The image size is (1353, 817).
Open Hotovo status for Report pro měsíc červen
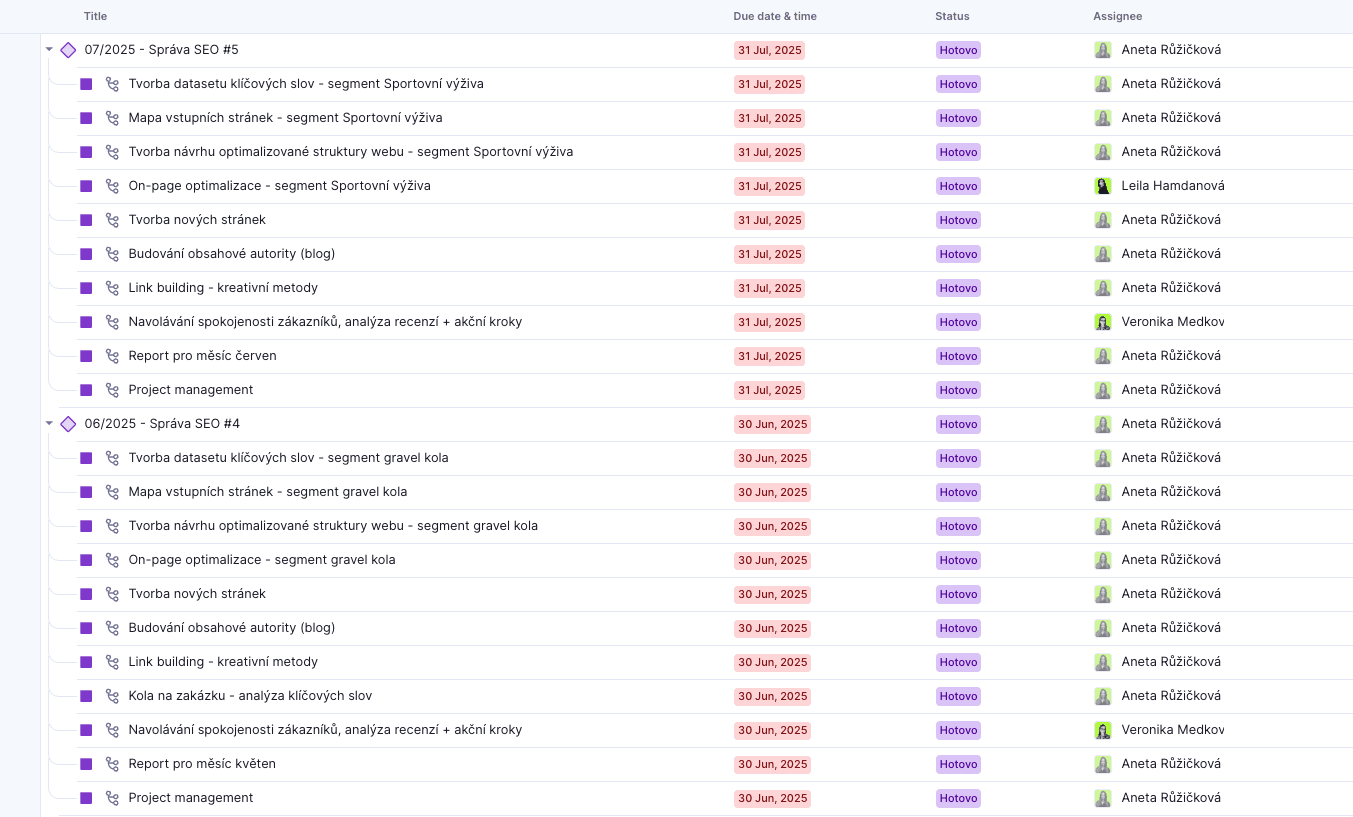click(958, 356)
